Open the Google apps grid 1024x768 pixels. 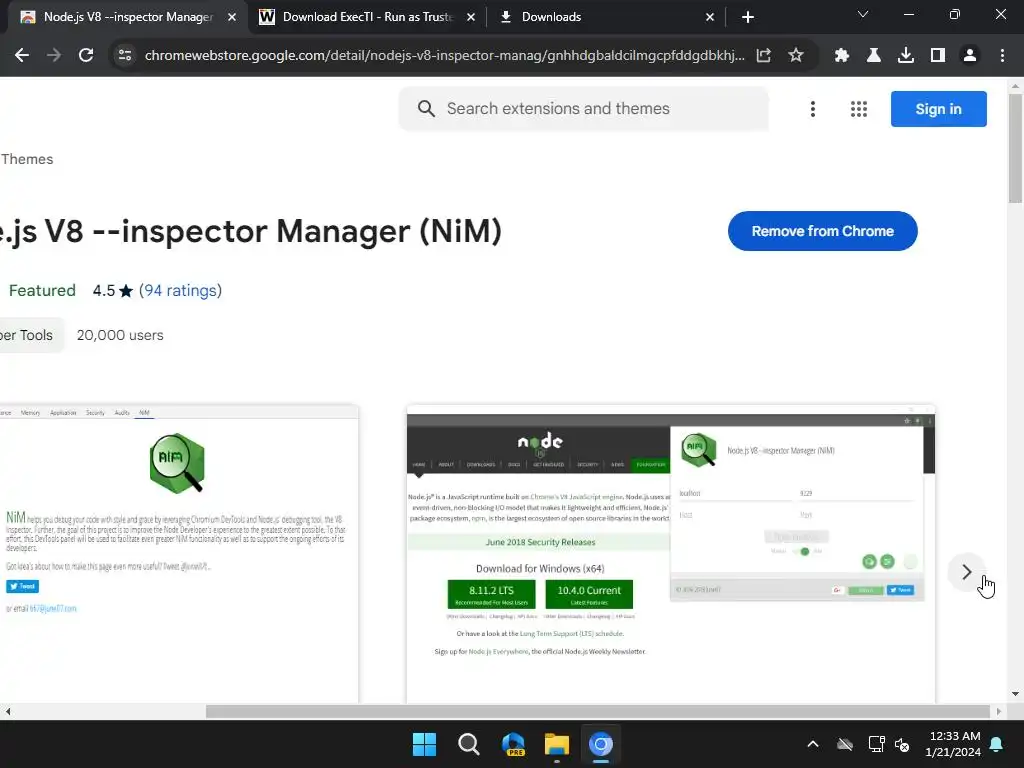tap(859, 109)
